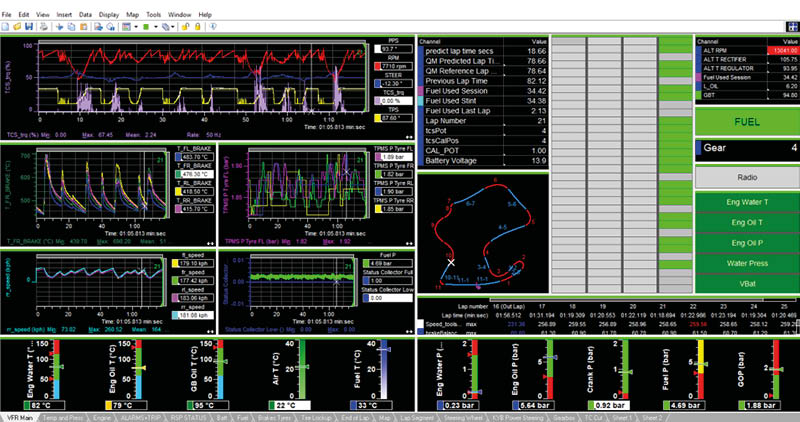Click the red RPM channel color swatch
This screenshot has width=800, height=422.
coord(378,66)
